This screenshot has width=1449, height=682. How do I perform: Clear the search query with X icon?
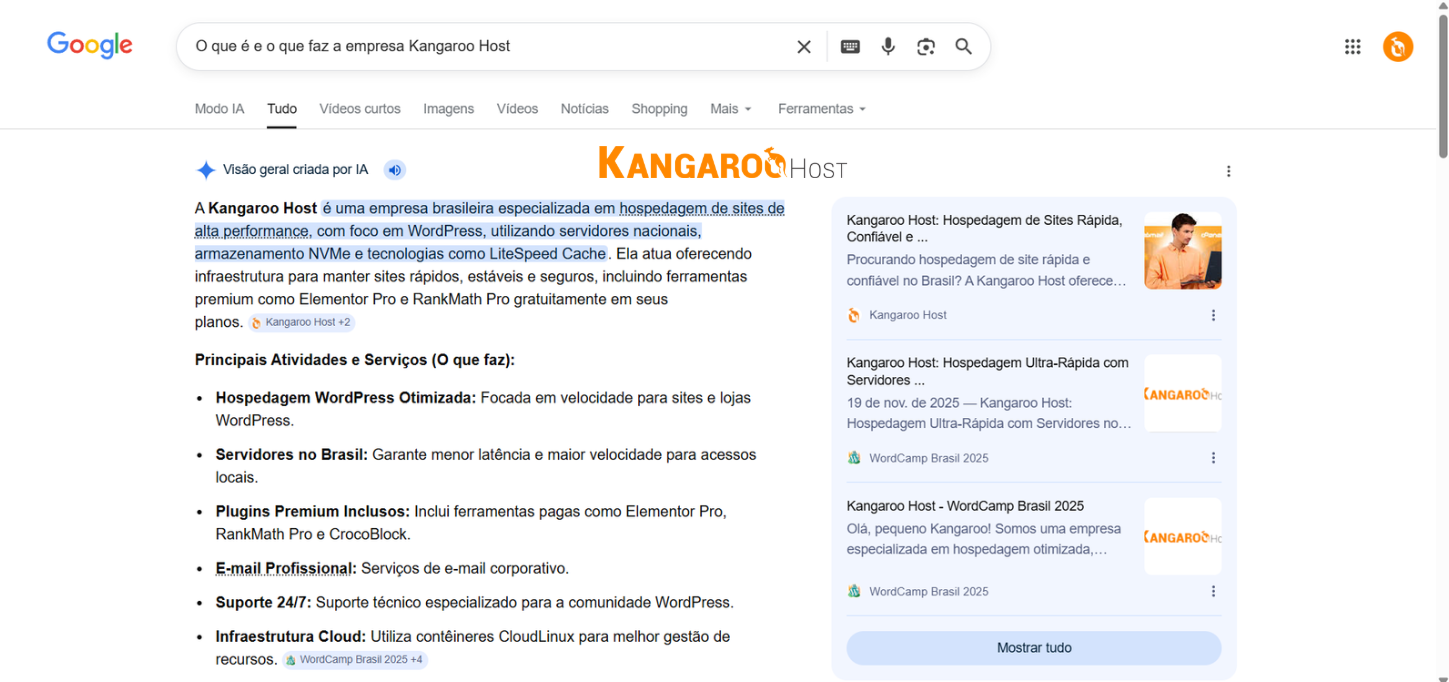[803, 47]
